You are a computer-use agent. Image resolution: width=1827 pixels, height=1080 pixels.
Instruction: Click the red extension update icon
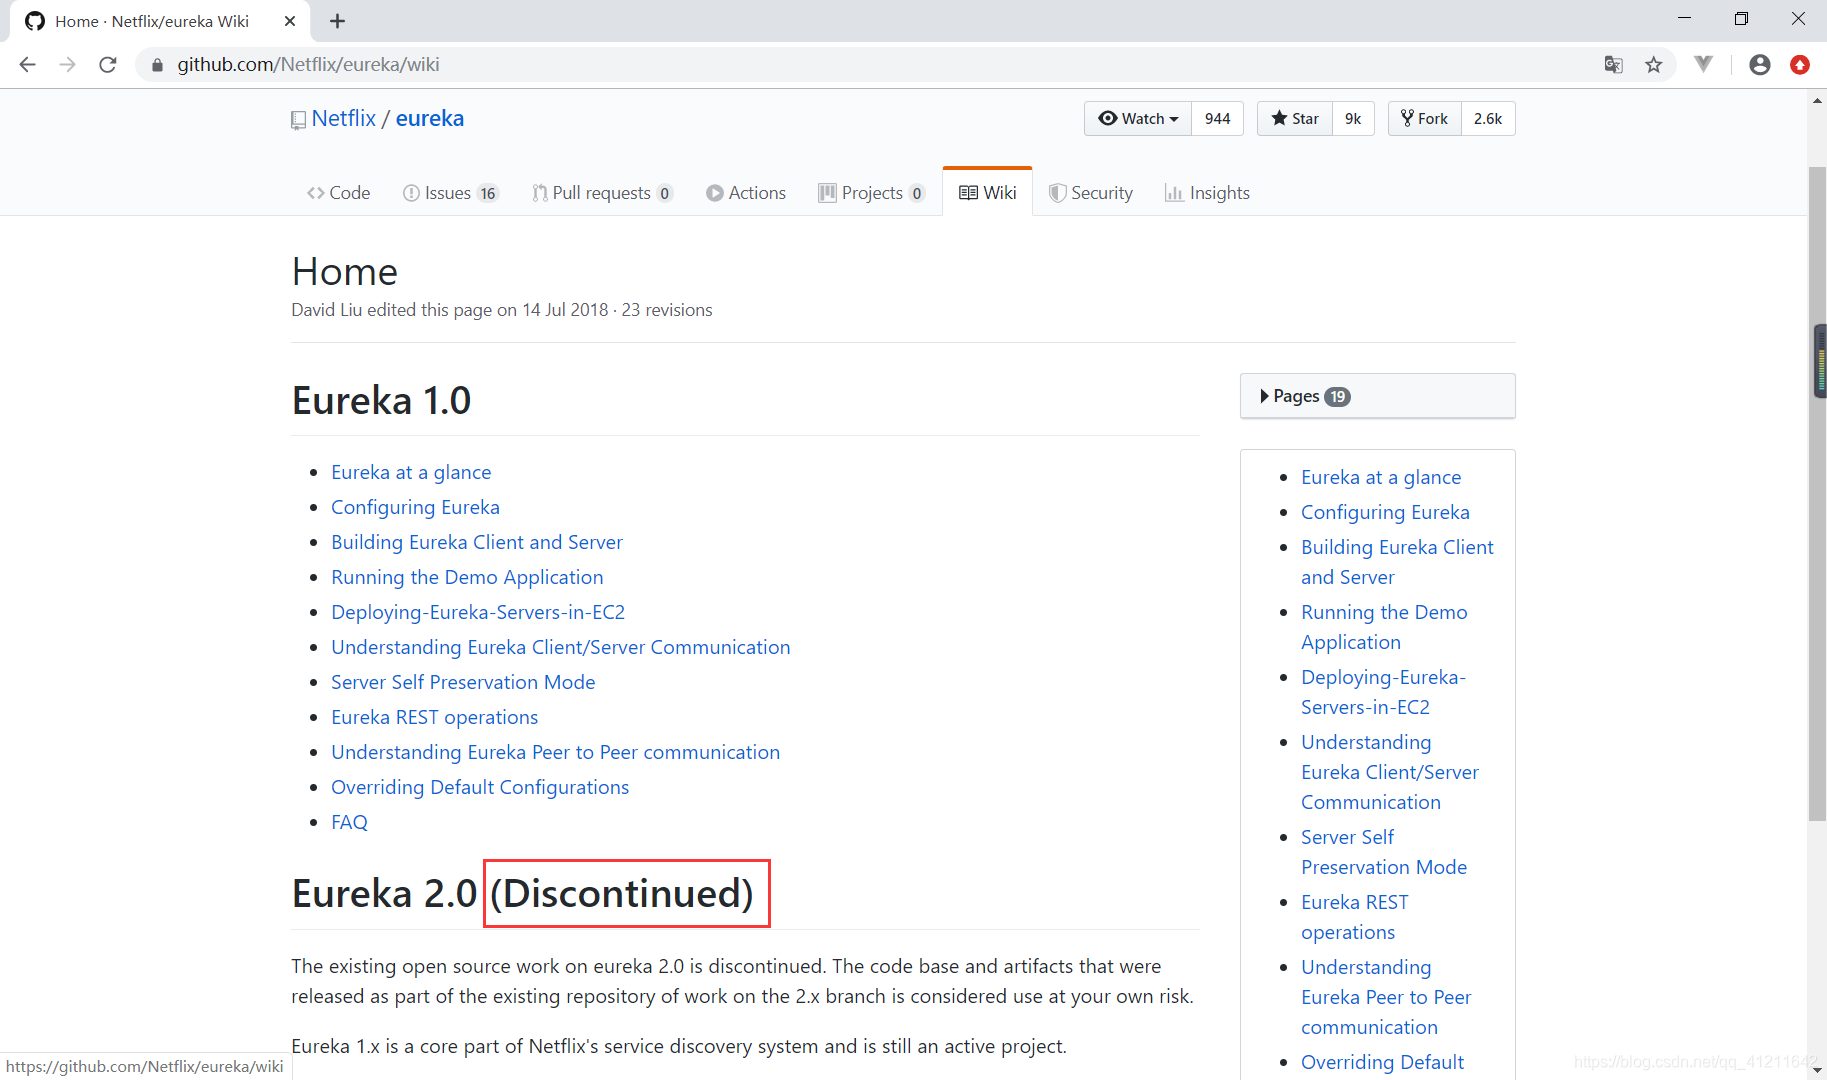click(x=1800, y=65)
